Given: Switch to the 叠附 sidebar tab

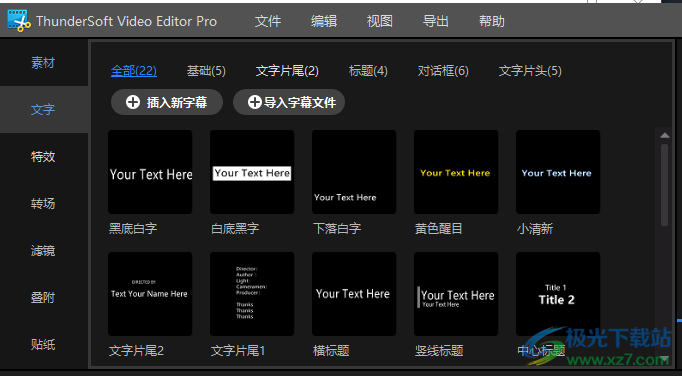Looking at the screenshot, I should point(43,298).
